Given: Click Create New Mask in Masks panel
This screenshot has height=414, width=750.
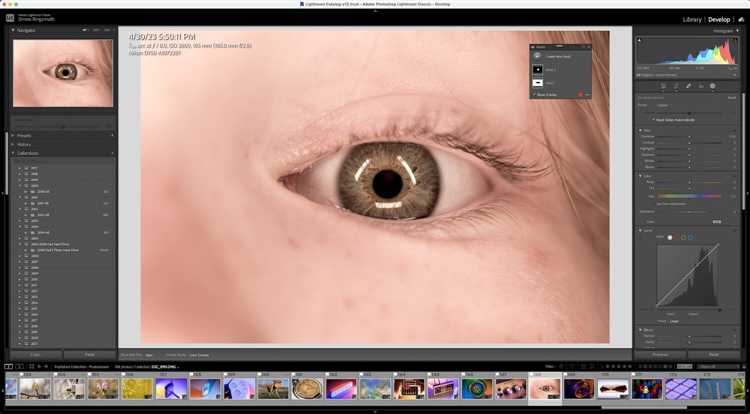Looking at the screenshot, I should point(558,56).
